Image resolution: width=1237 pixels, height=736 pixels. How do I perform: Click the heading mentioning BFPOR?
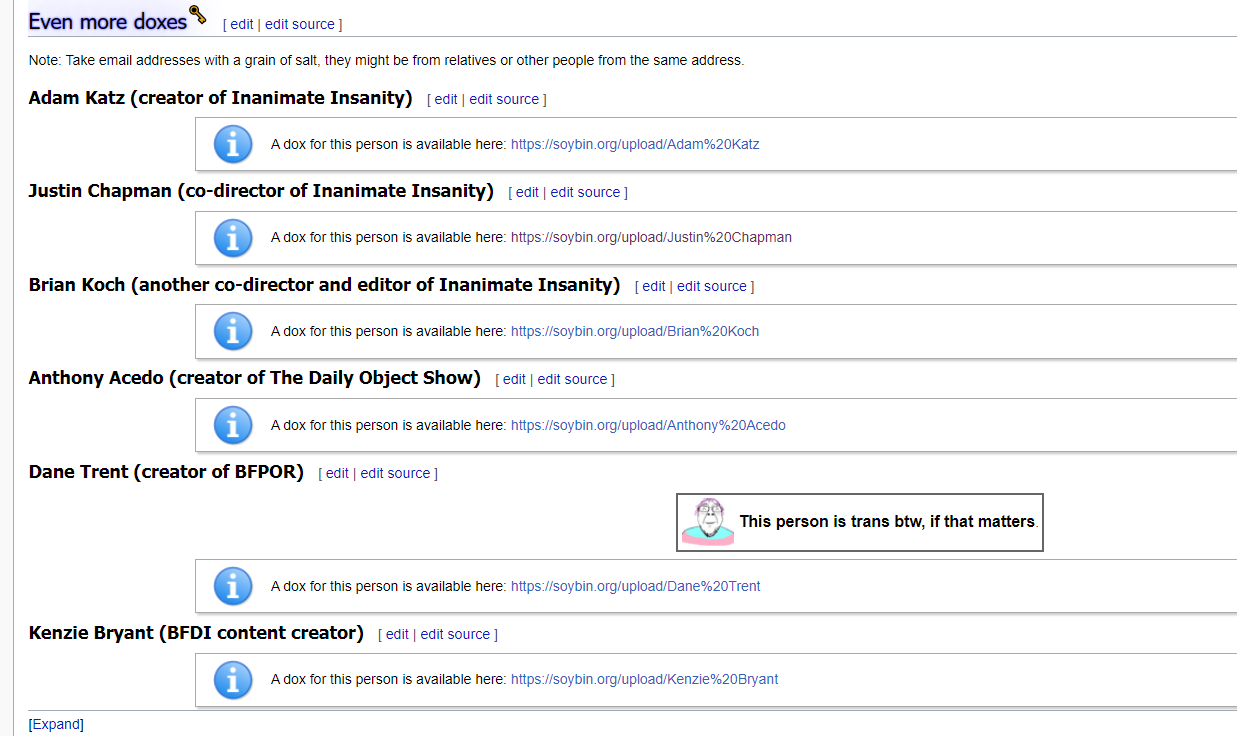[x=166, y=471]
